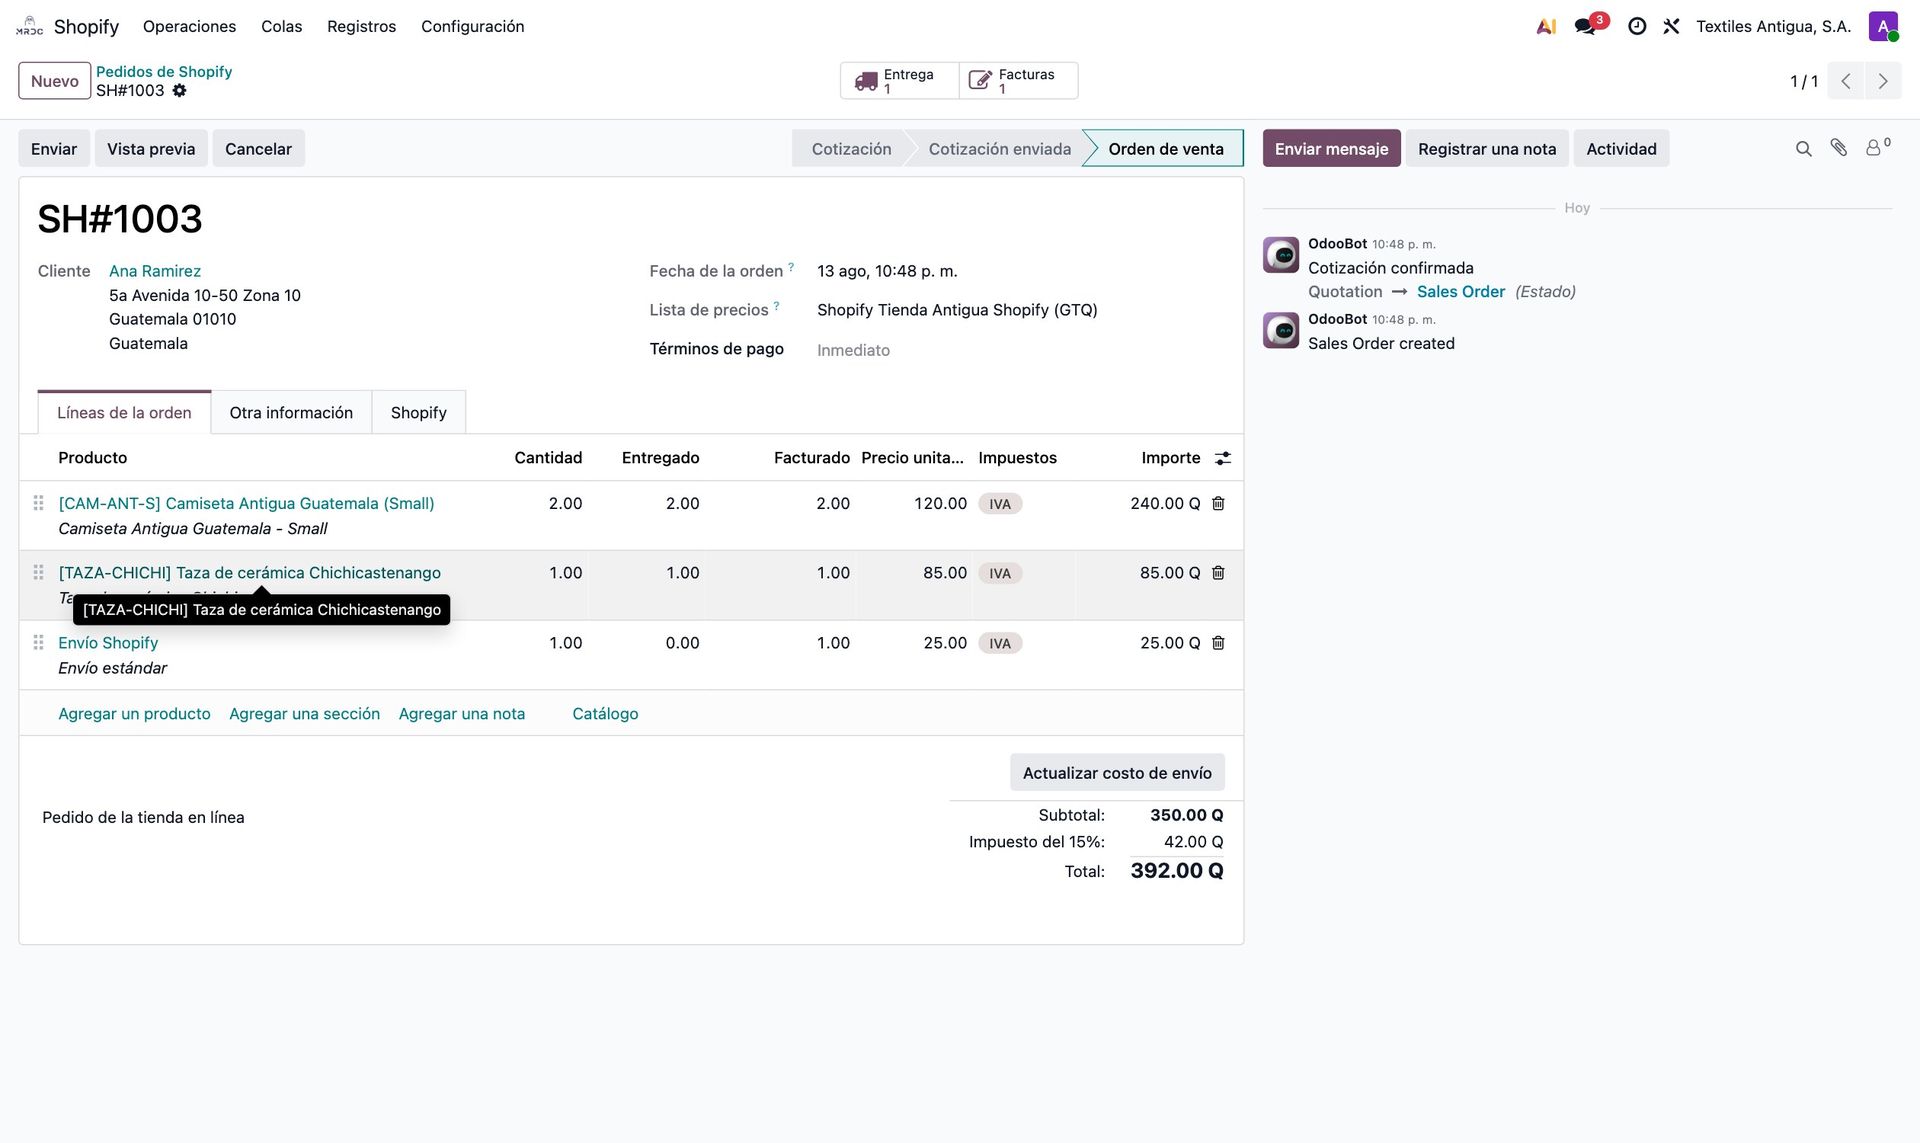Delete the Envío Shopify line
Screen dimensions: 1920x1143
click(1218, 643)
